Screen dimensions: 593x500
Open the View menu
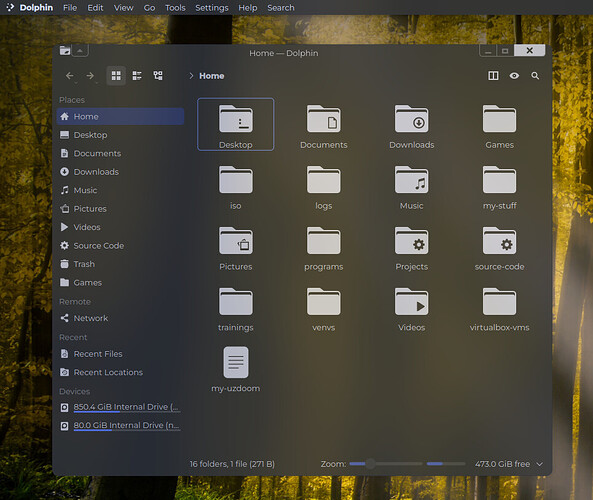tap(123, 8)
